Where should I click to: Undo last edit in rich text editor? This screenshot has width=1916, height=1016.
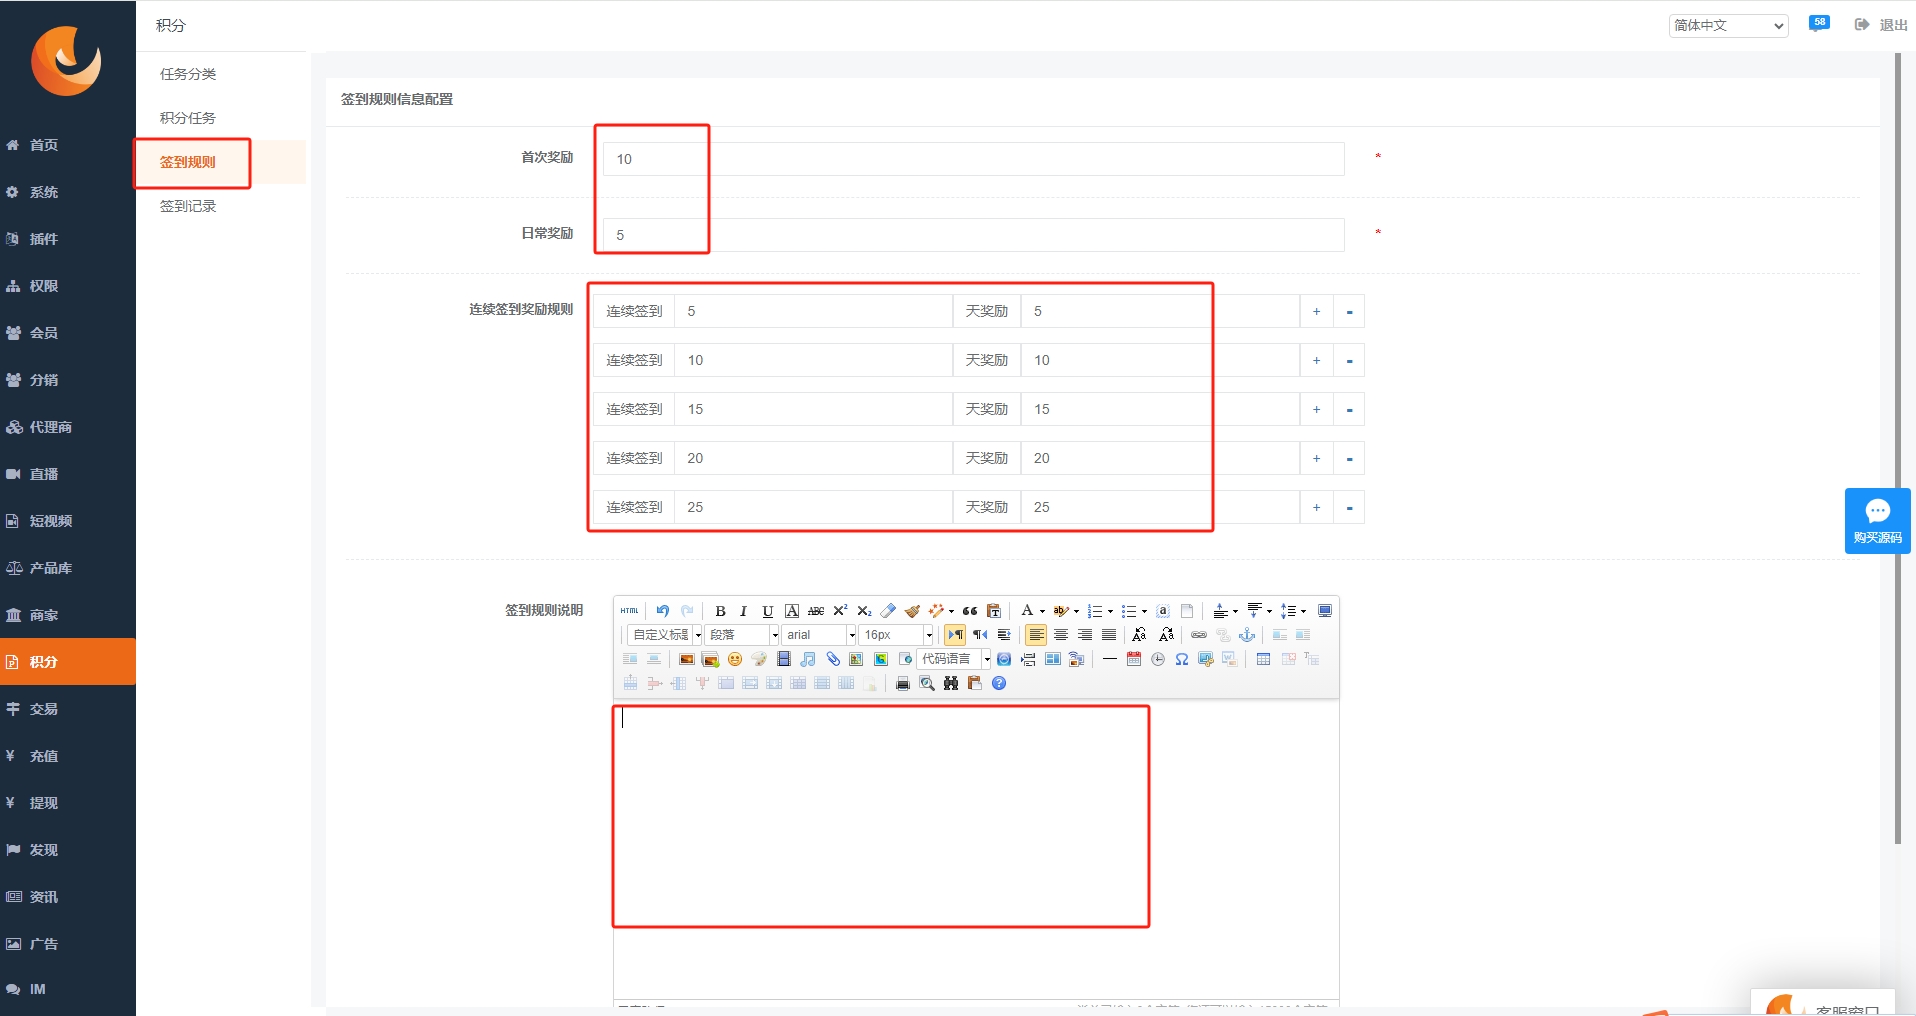[662, 611]
